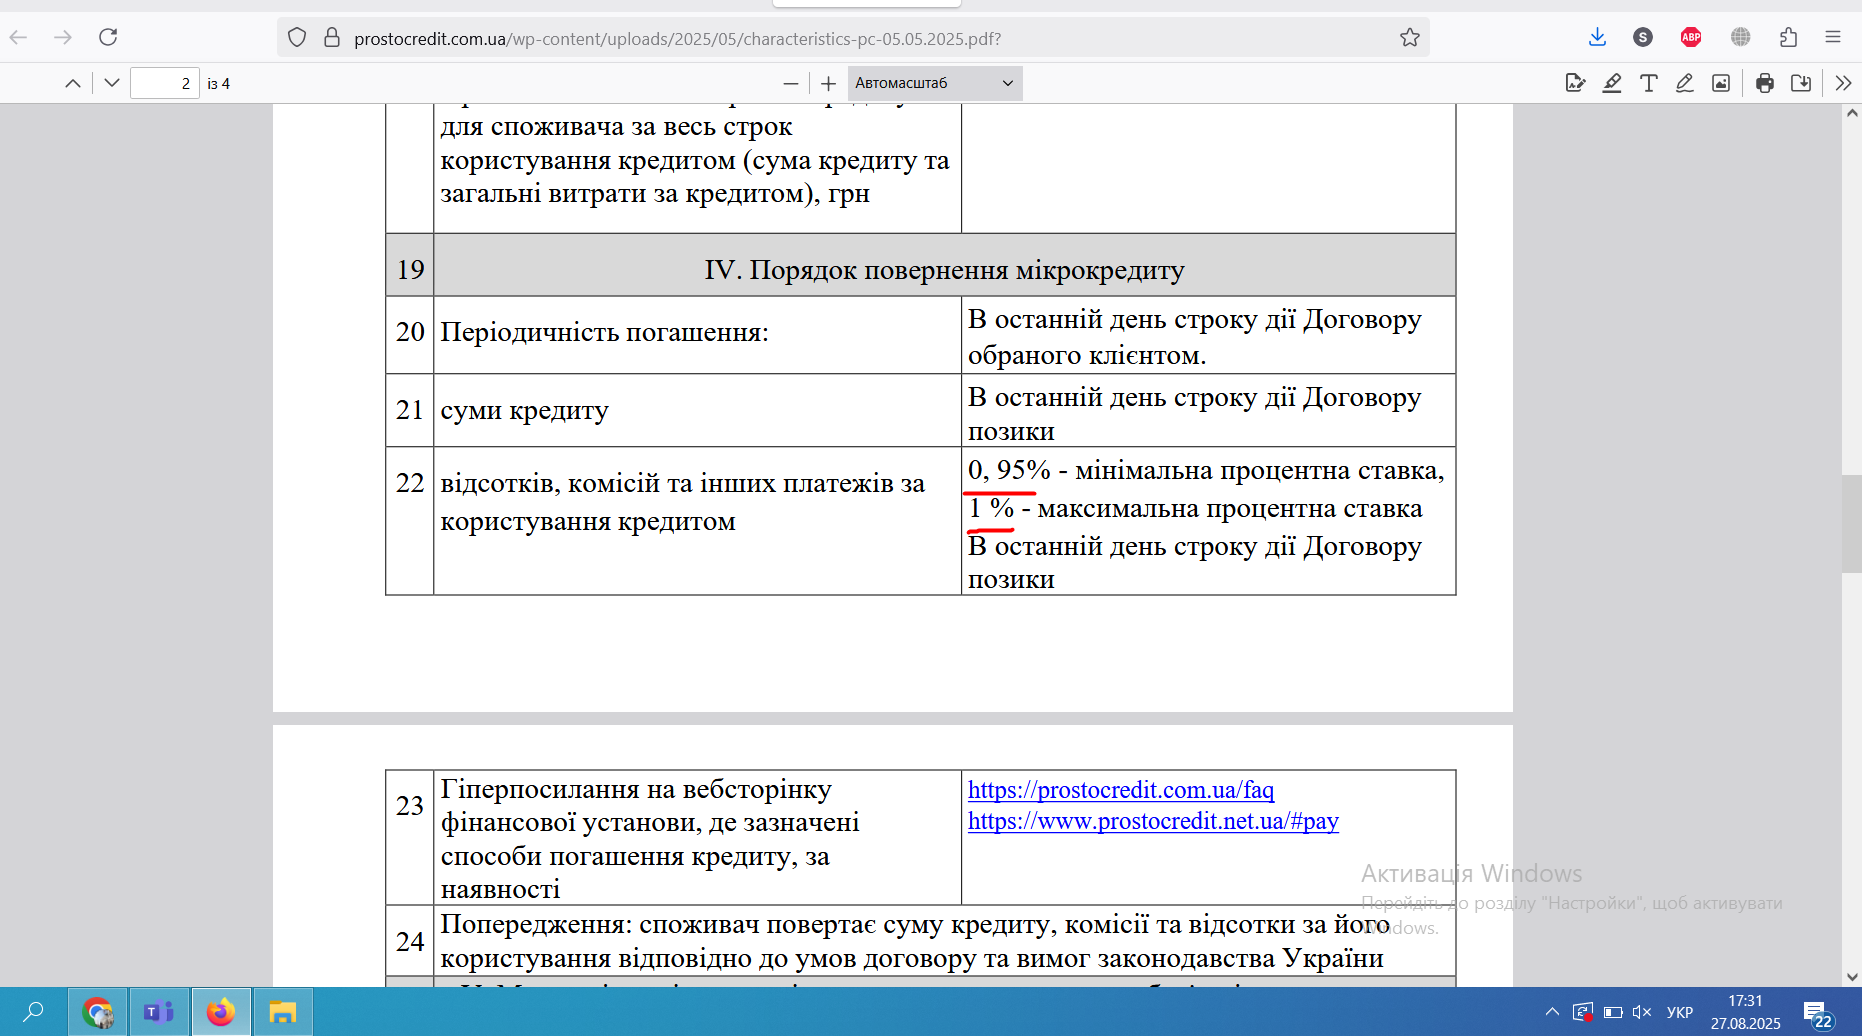This screenshot has width=1862, height=1036.
Task: Open the extensions puzzle-piece icon
Action: pos(1789,37)
